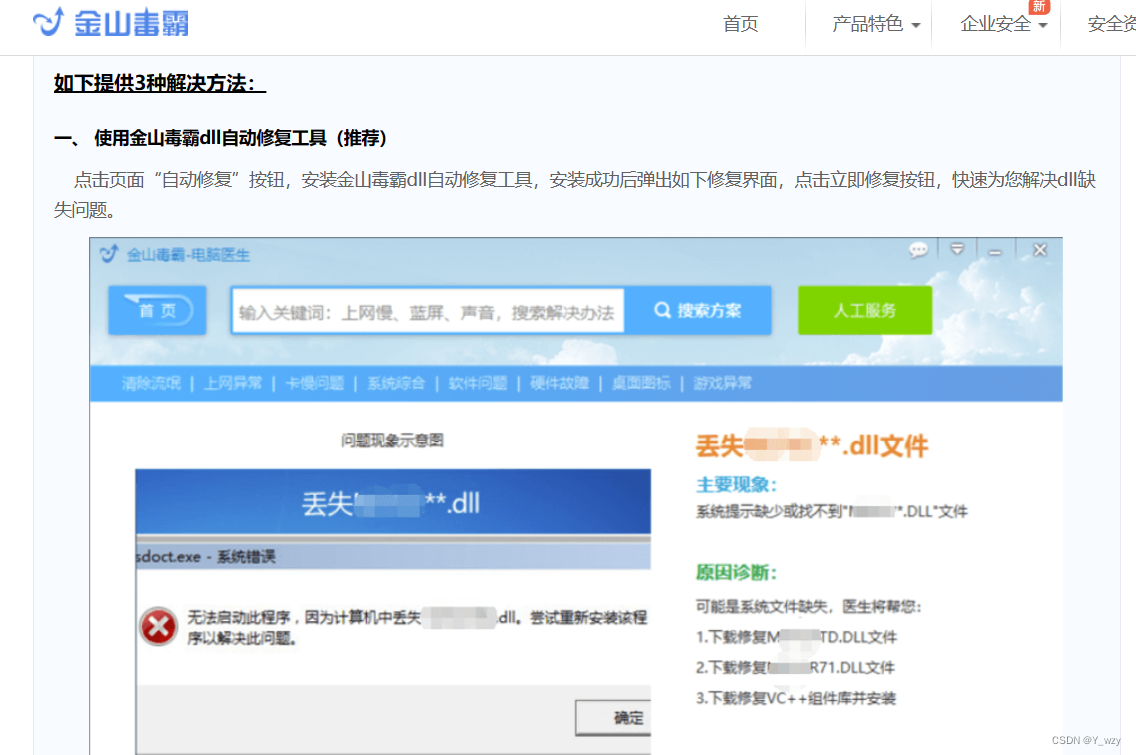This screenshot has width=1136, height=755.
Task: Select the 首页 home button inside 电脑医生 window
Action: (x=156, y=310)
